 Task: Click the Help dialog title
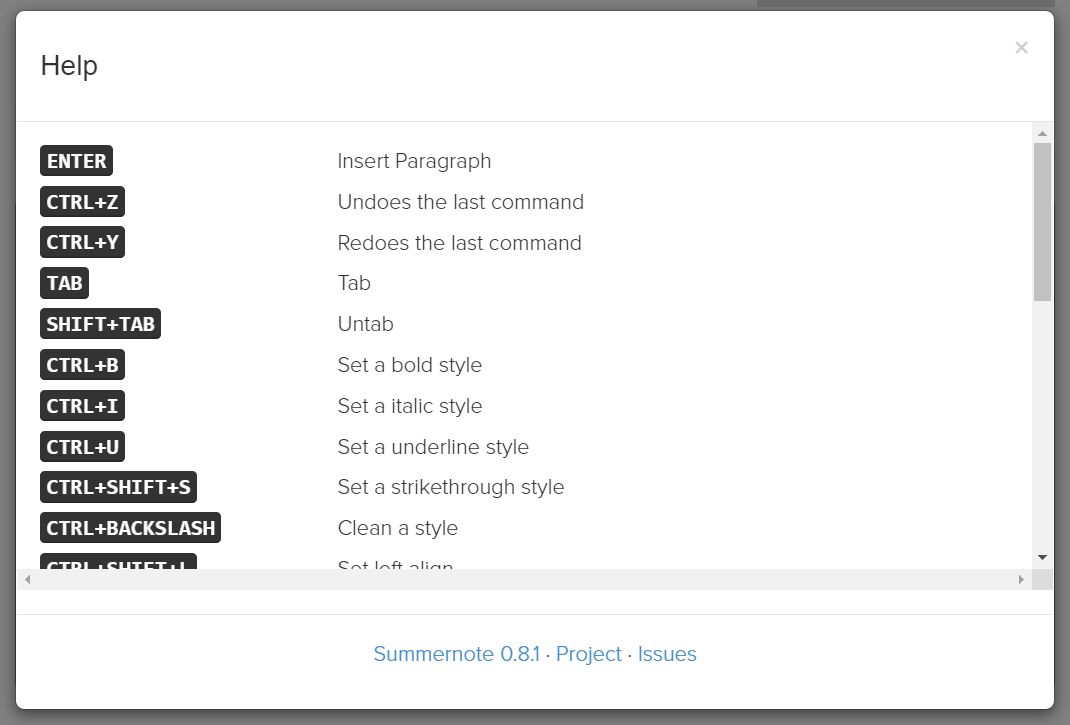(x=69, y=66)
